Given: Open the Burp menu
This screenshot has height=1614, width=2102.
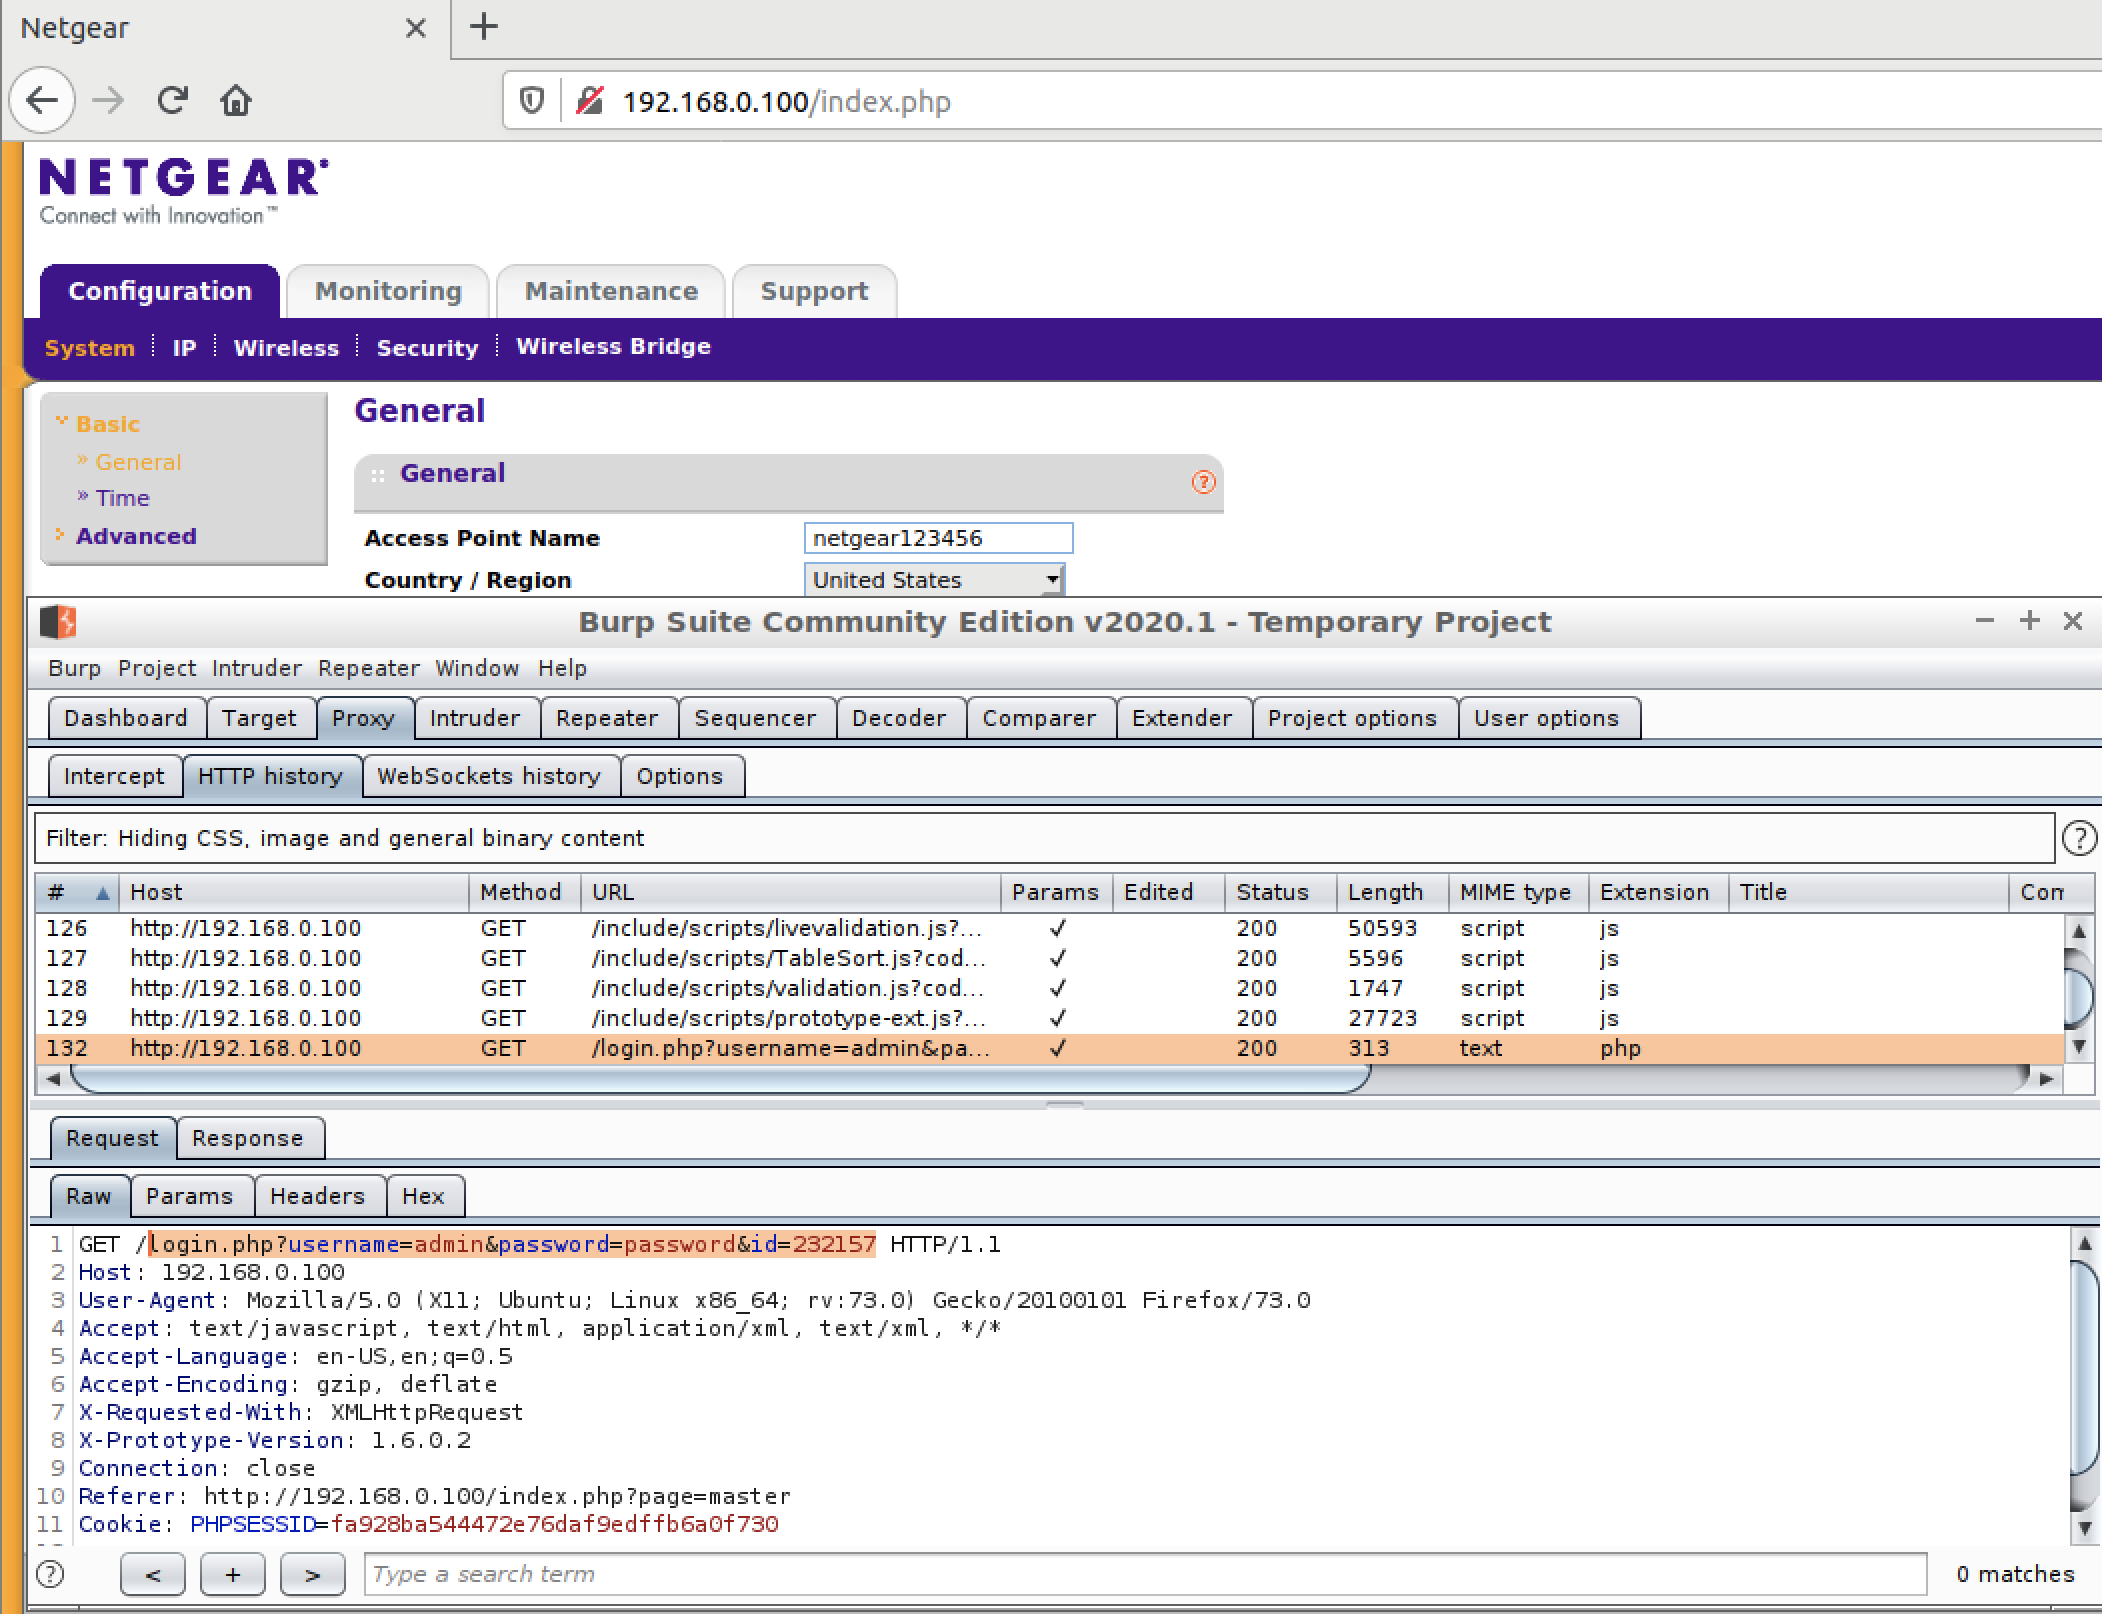Looking at the screenshot, I should click(x=74, y=668).
